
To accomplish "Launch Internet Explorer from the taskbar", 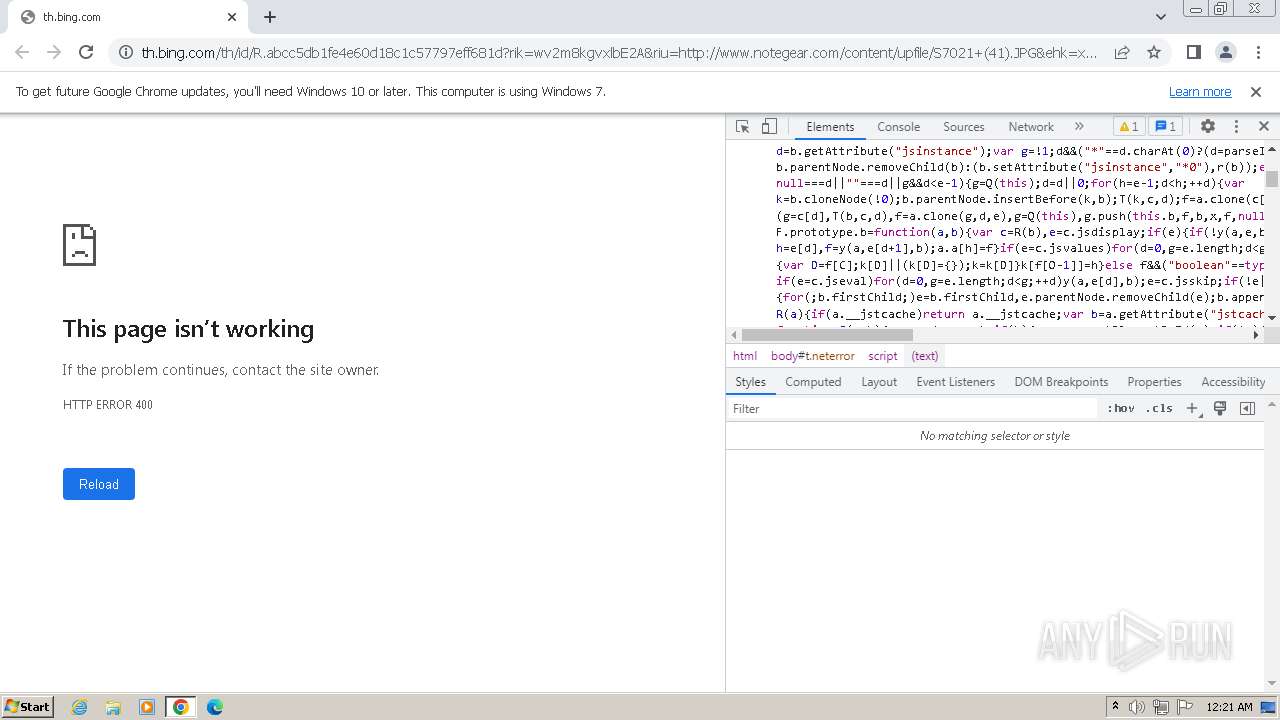I will coord(80,707).
